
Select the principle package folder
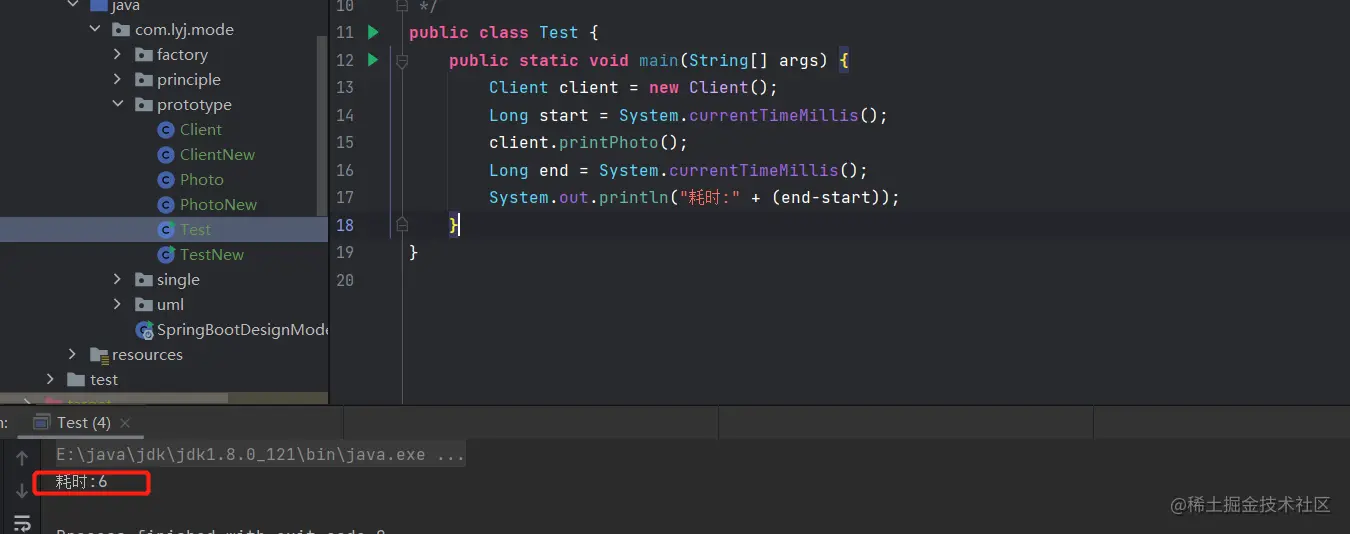(178, 79)
